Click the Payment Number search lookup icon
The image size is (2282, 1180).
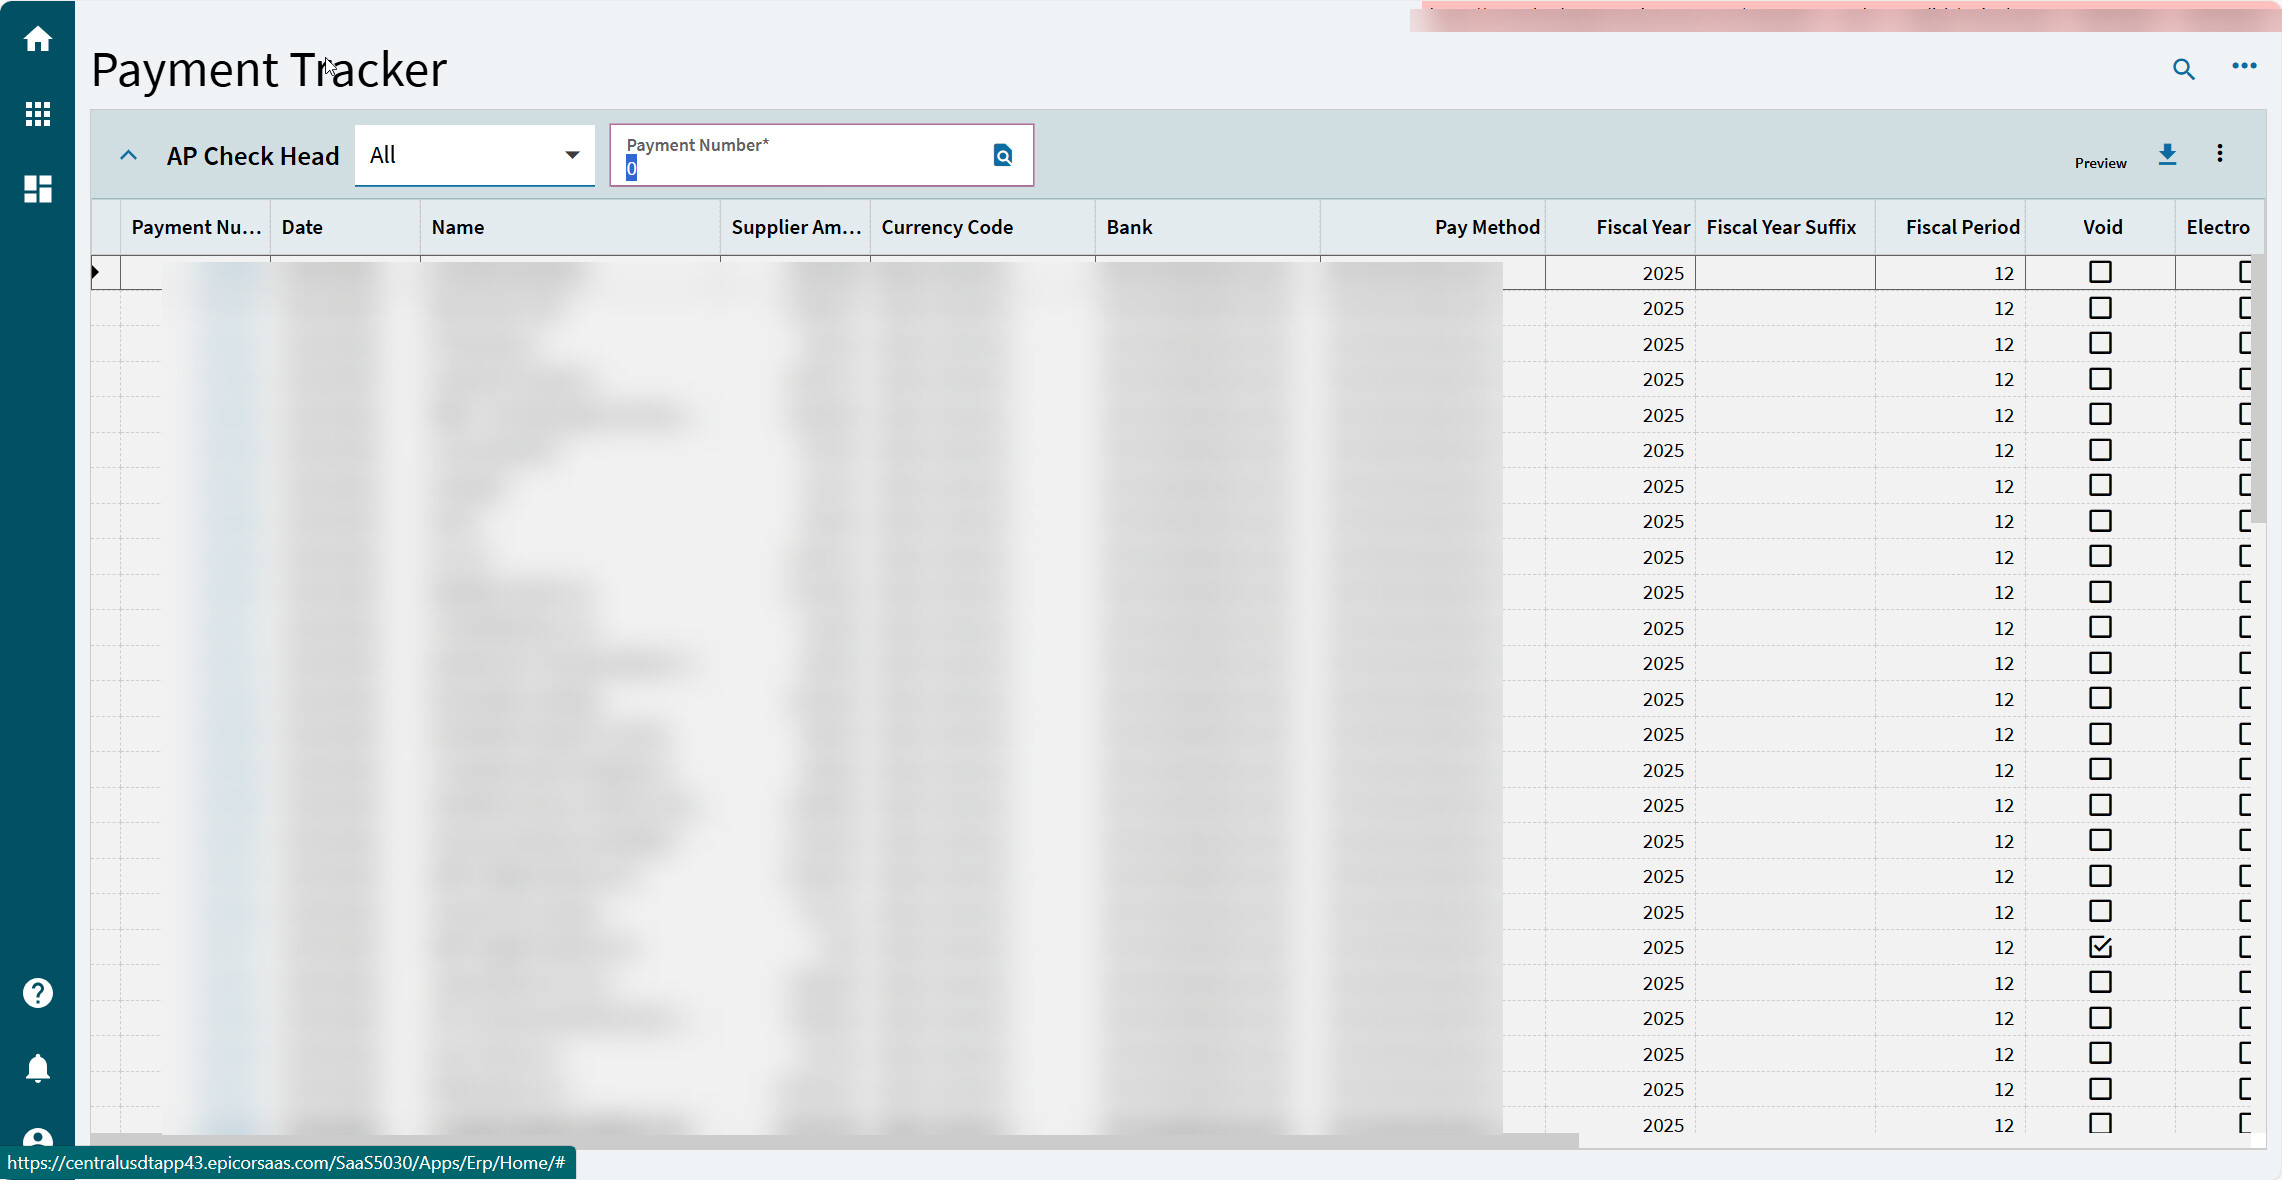click(1003, 155)
